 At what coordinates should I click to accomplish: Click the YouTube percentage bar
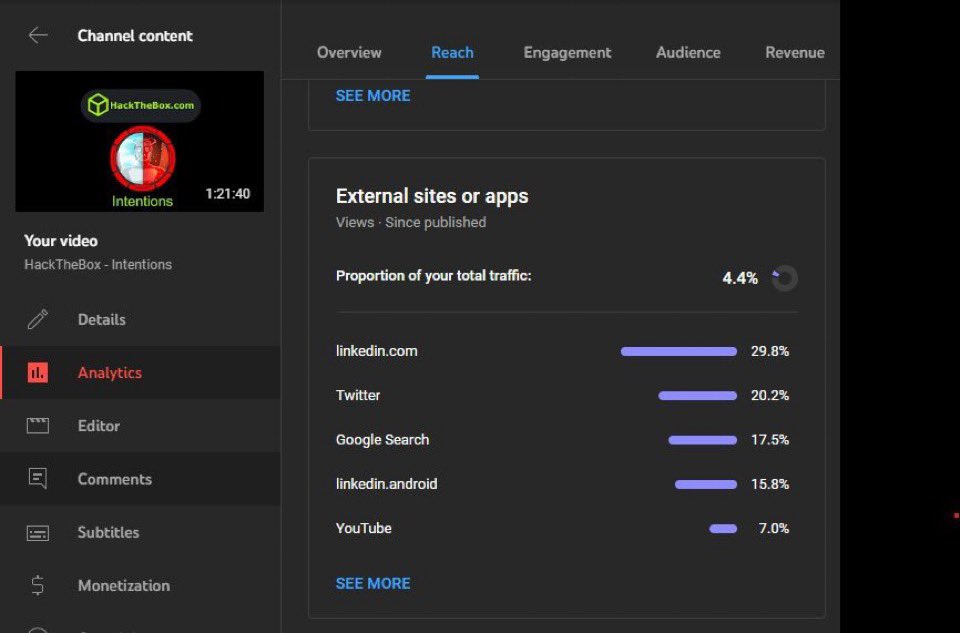723,528
